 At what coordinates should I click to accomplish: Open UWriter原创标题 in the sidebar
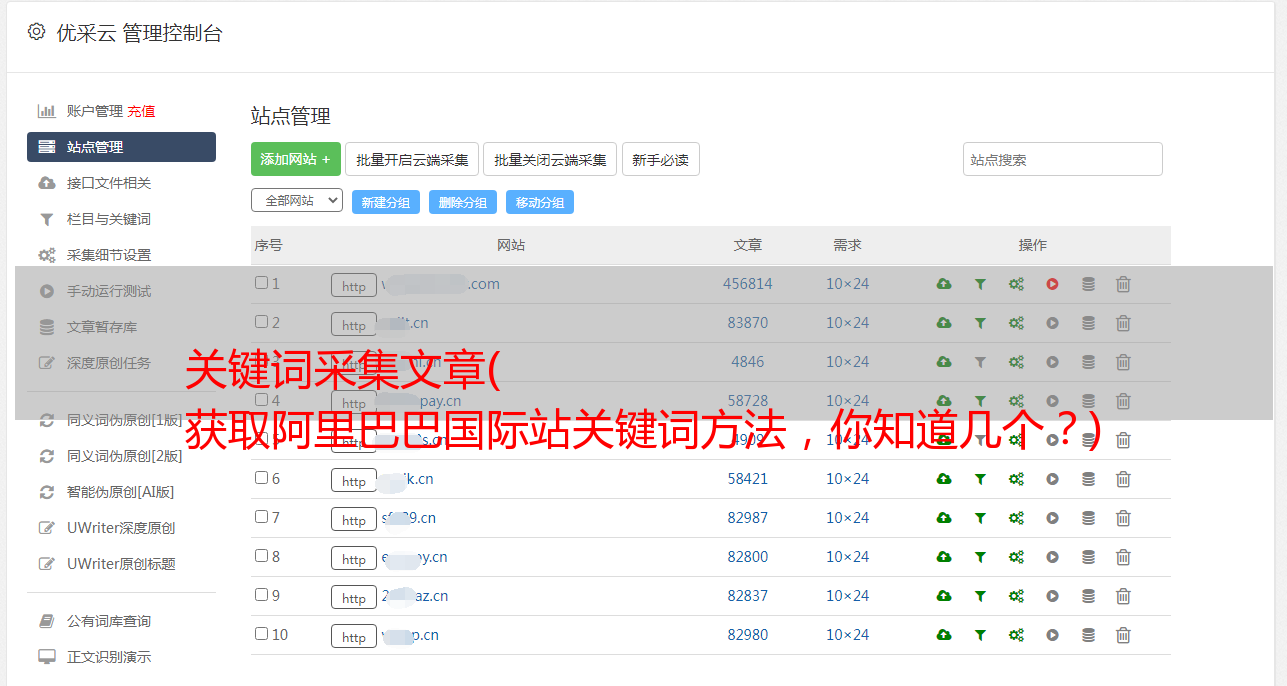click(x=121, y=564)
